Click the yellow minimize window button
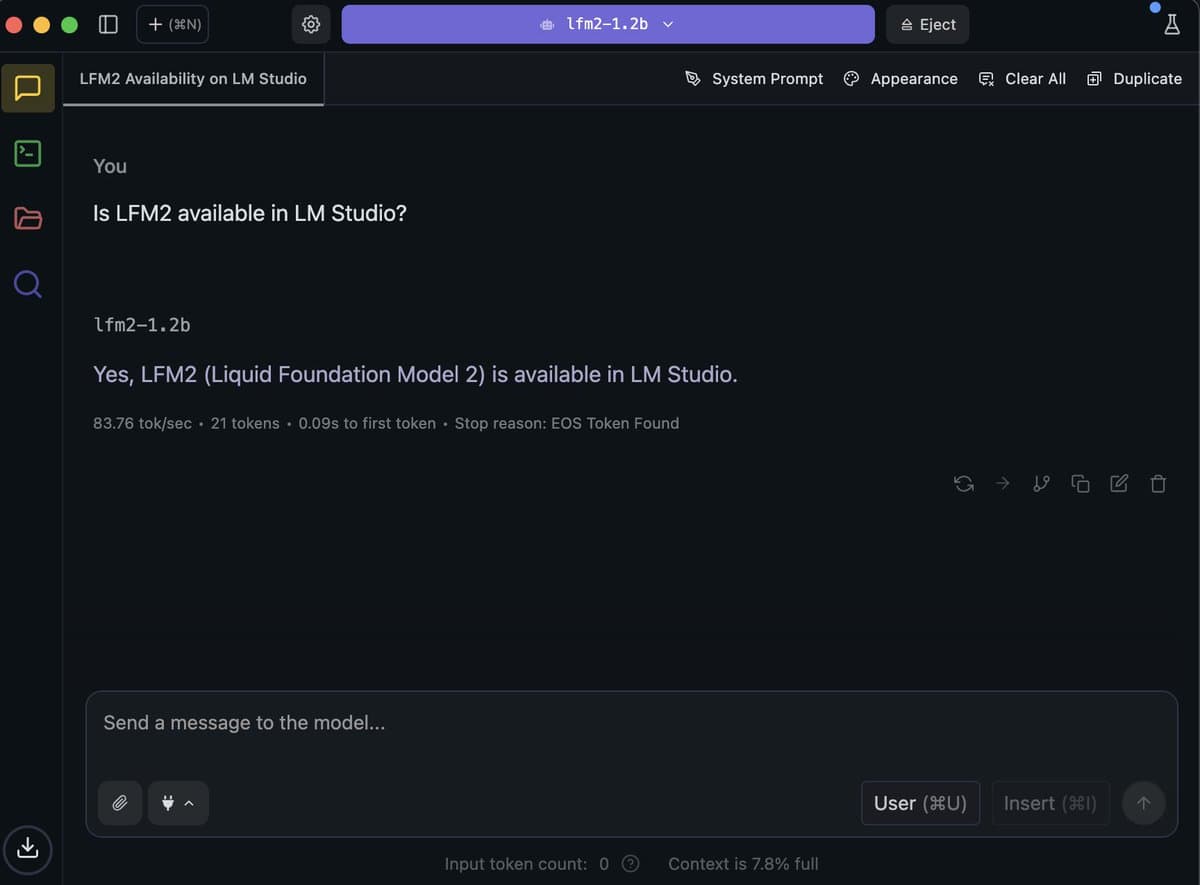 coord(41,25)
